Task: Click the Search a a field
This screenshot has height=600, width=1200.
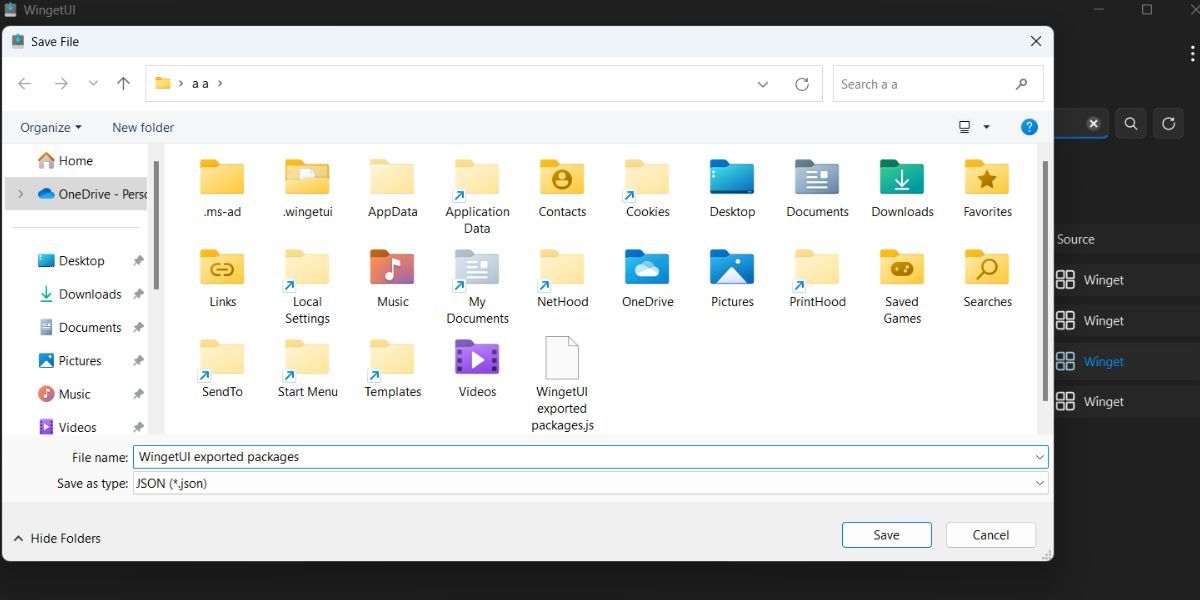Action: (938, 84)
